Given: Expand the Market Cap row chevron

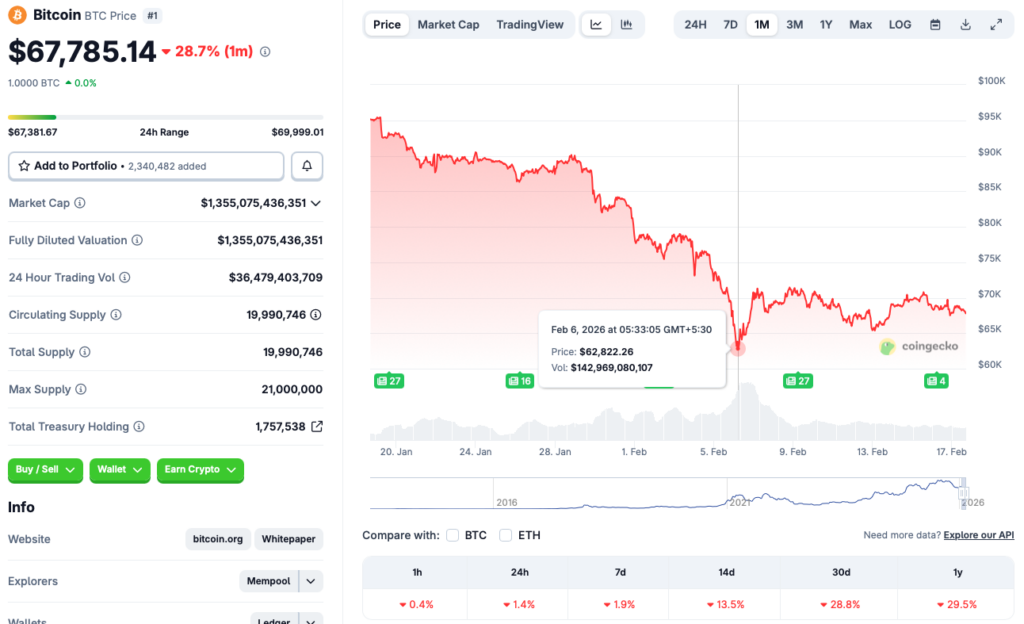Looking at the screenshot, I should pos(319,203).
